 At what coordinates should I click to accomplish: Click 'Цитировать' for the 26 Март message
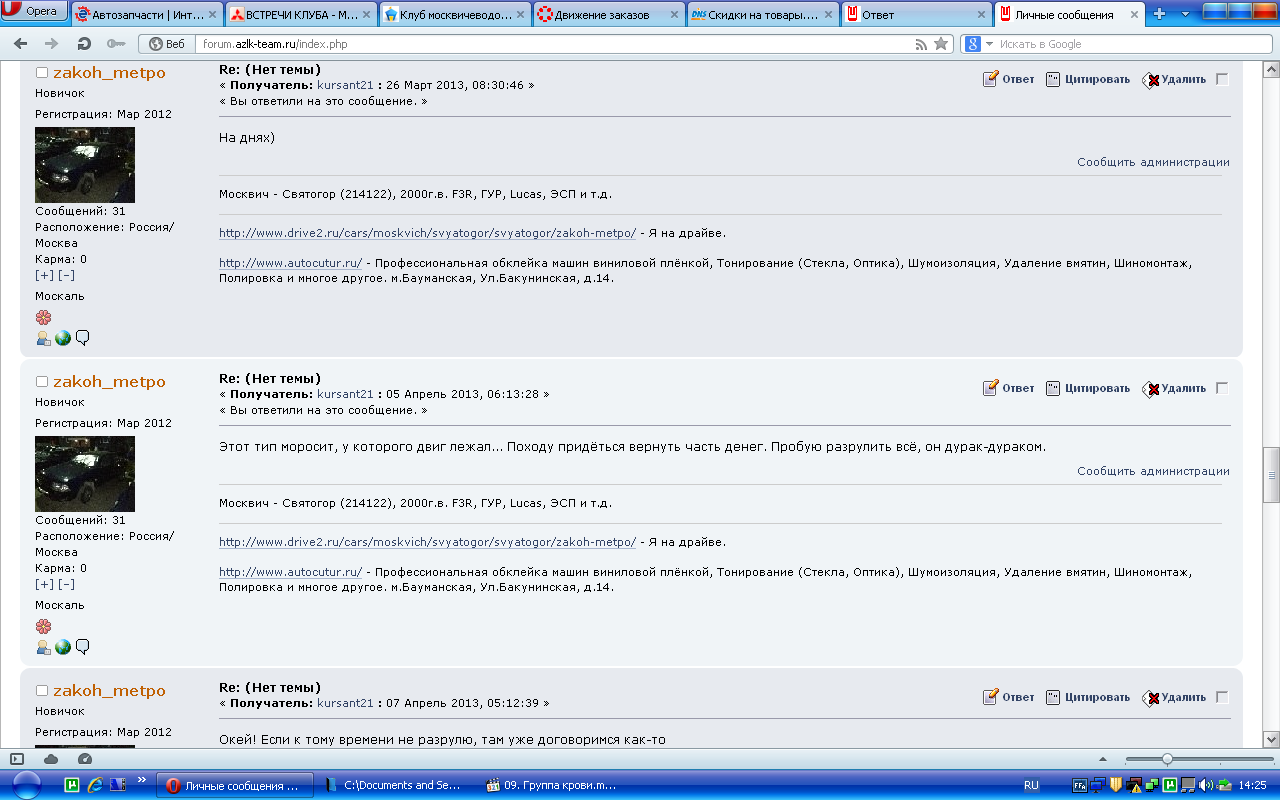coord(1088,79)
